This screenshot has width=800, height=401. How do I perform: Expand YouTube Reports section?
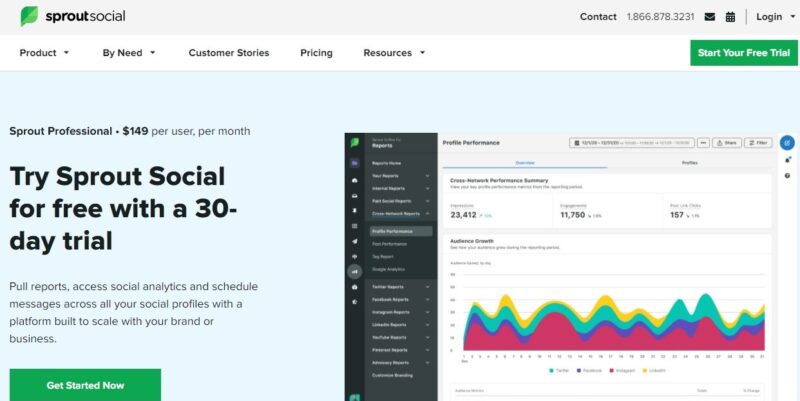coord(401,338)
